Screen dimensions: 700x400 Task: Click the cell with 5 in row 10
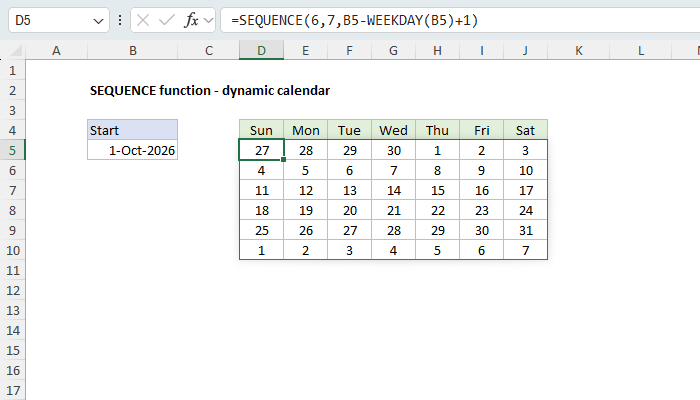coord(437,250)
